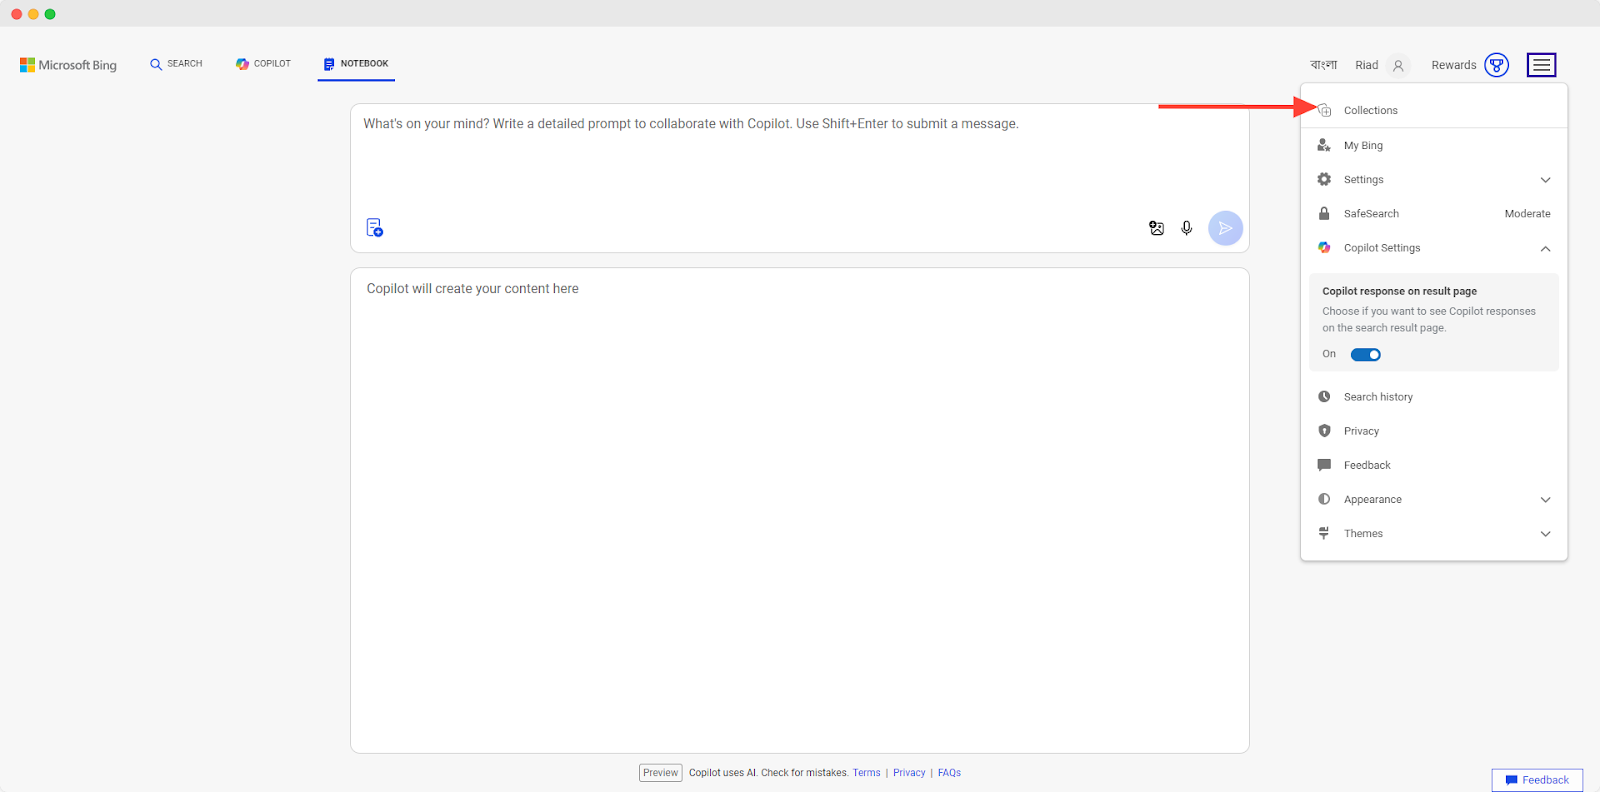Expand the Settings chevron

[x=1545, y=180]
